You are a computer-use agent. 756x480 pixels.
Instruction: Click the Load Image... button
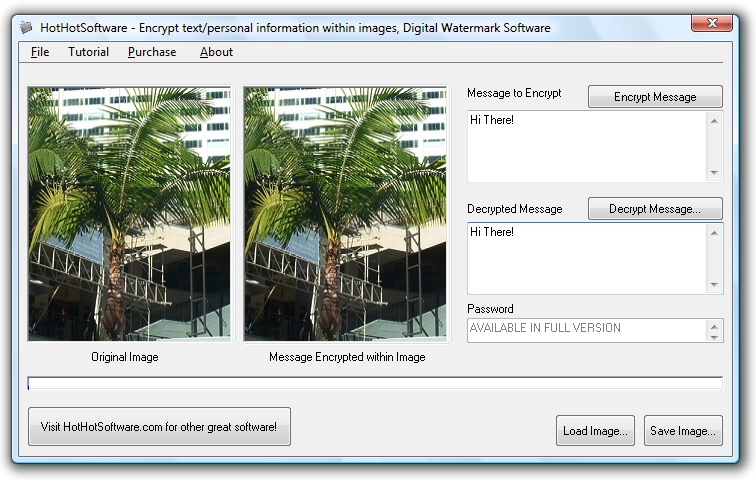coord(595,431)
